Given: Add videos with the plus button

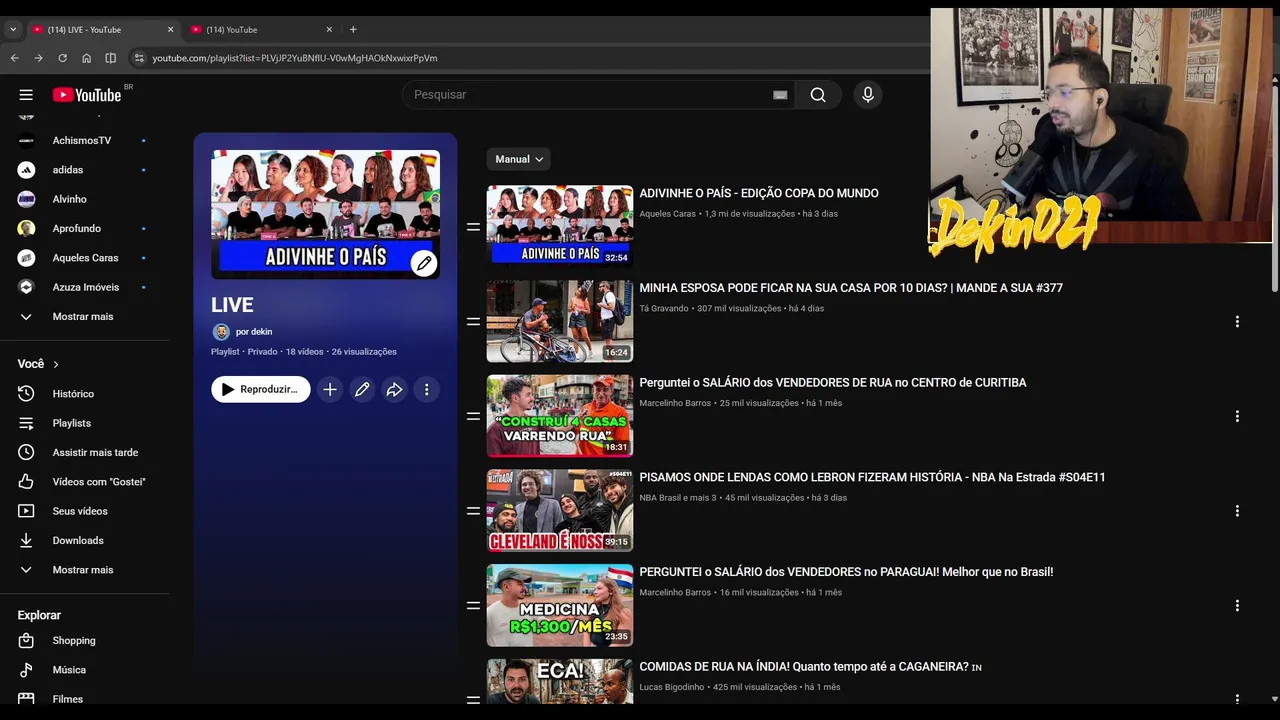Looking at the screenshot, I should tap(330, 390).
